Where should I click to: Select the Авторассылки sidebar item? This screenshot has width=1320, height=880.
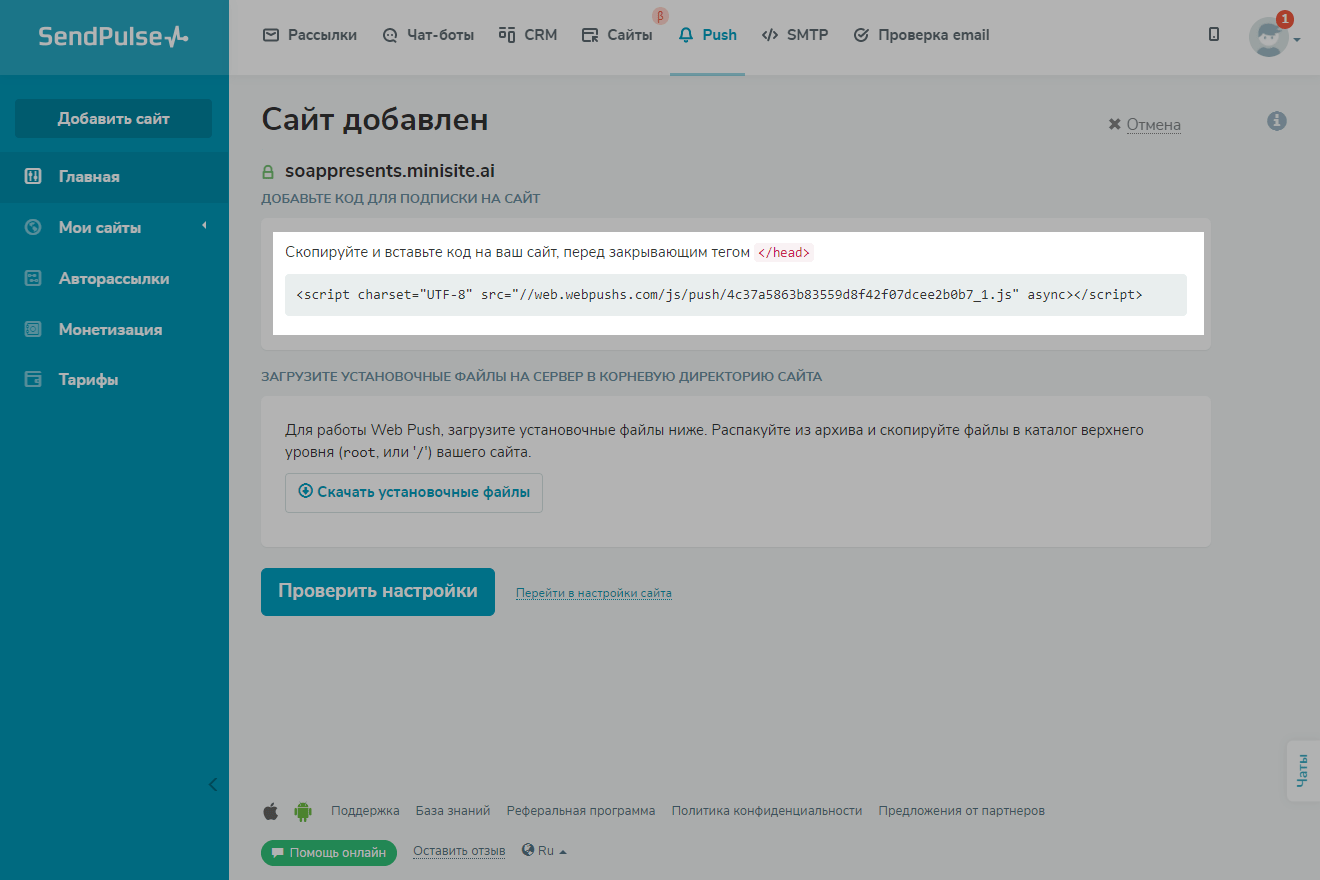pos(114,279)
